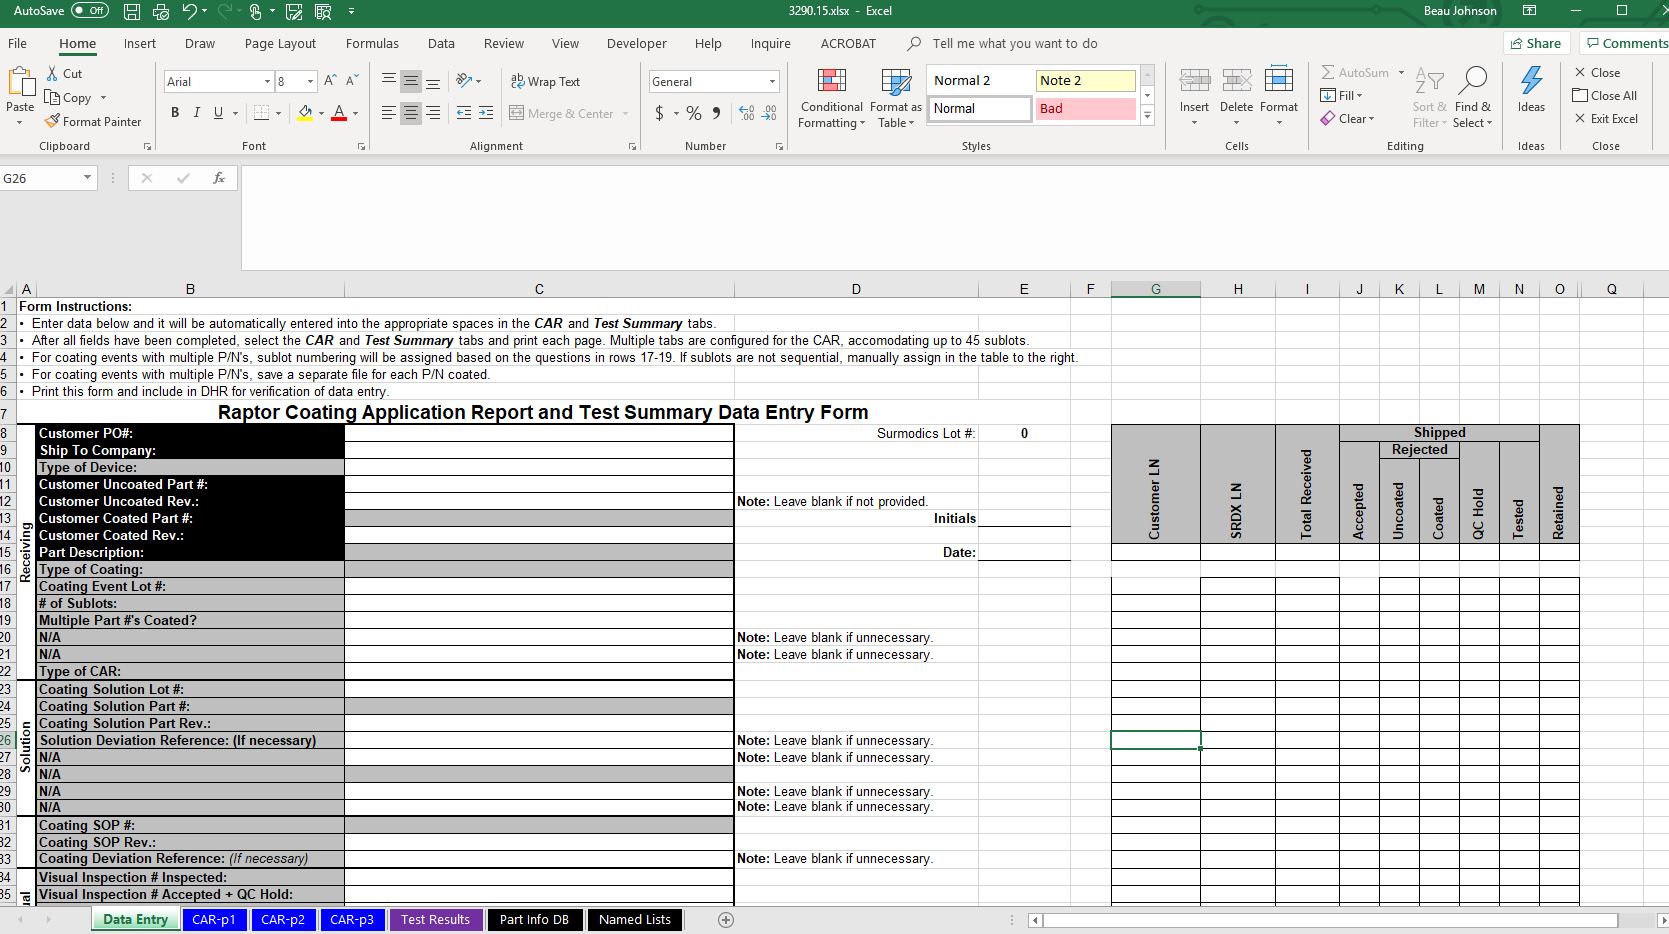
Task: Expand the AutoSum dropdown arrow
Action: (1401, 73)
